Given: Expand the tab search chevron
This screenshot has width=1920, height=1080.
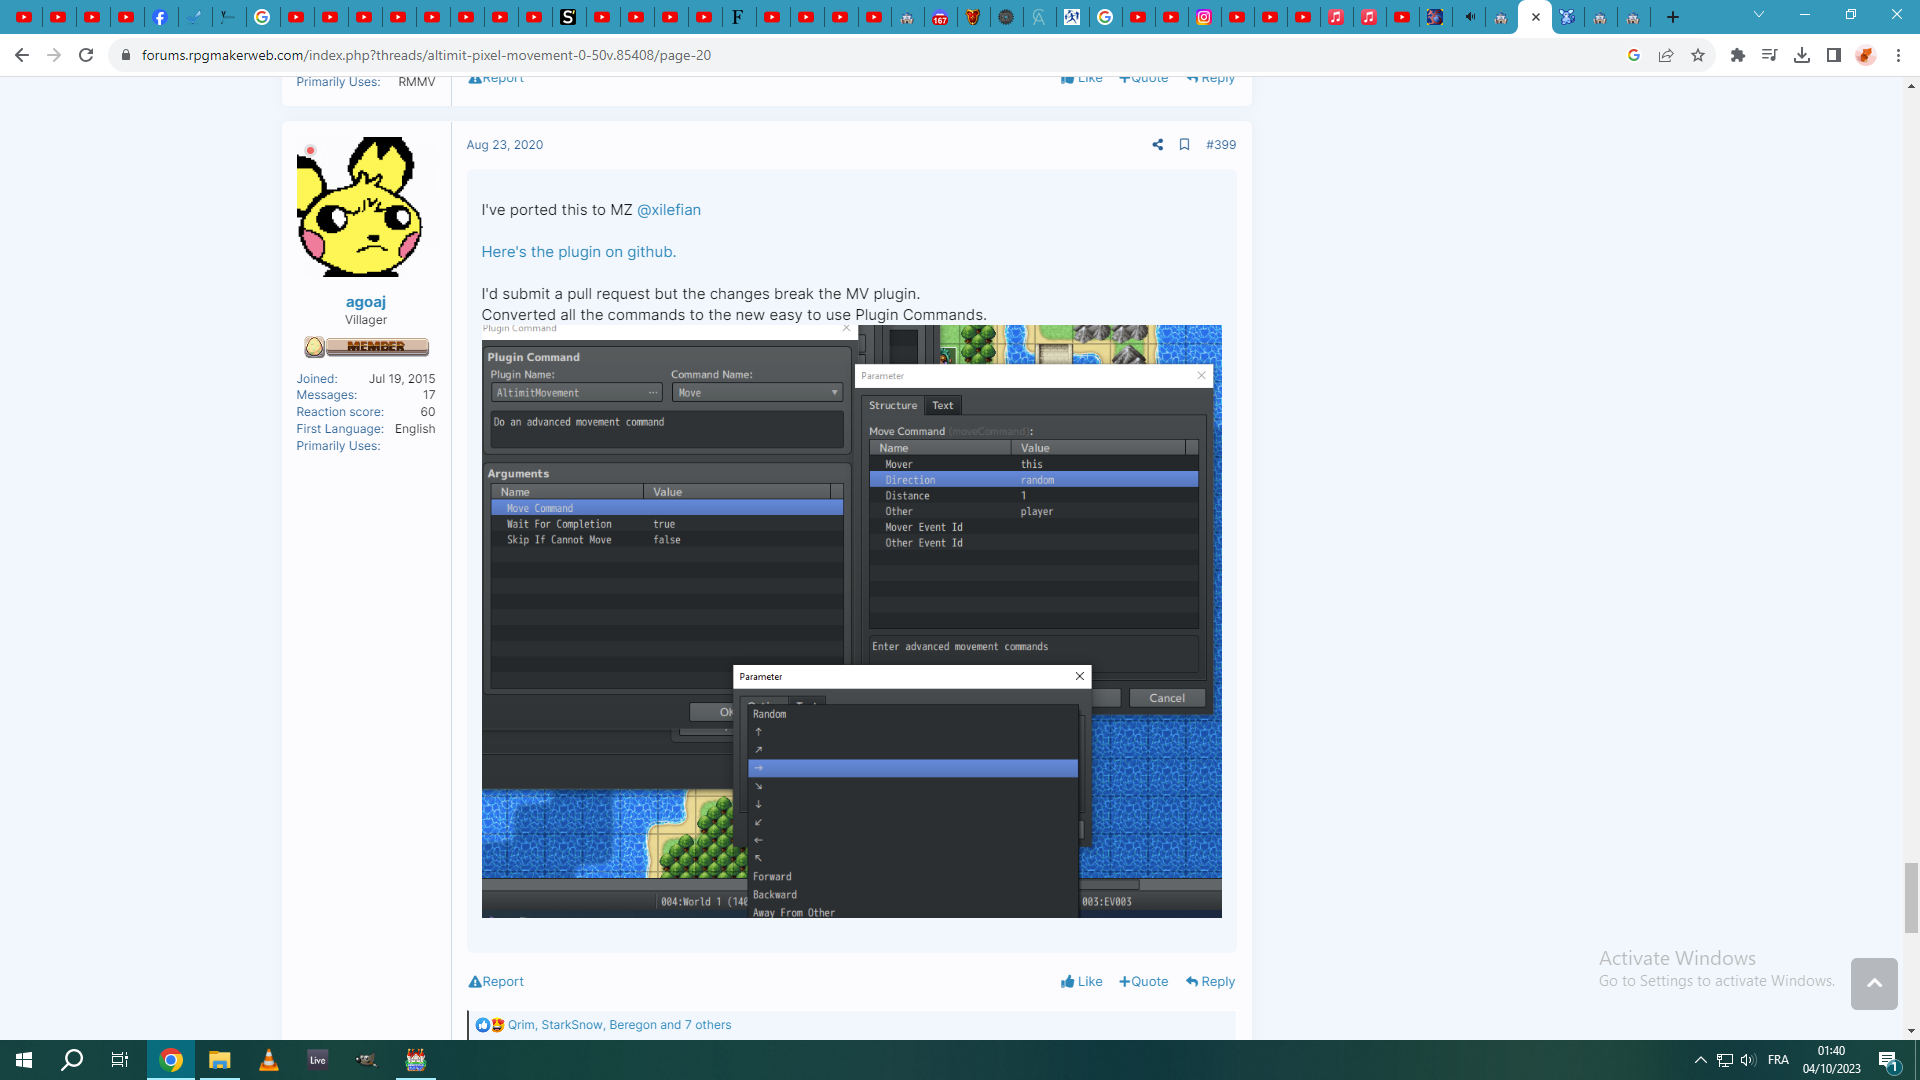Looking at the screenshot, I should coord(1759,15).
